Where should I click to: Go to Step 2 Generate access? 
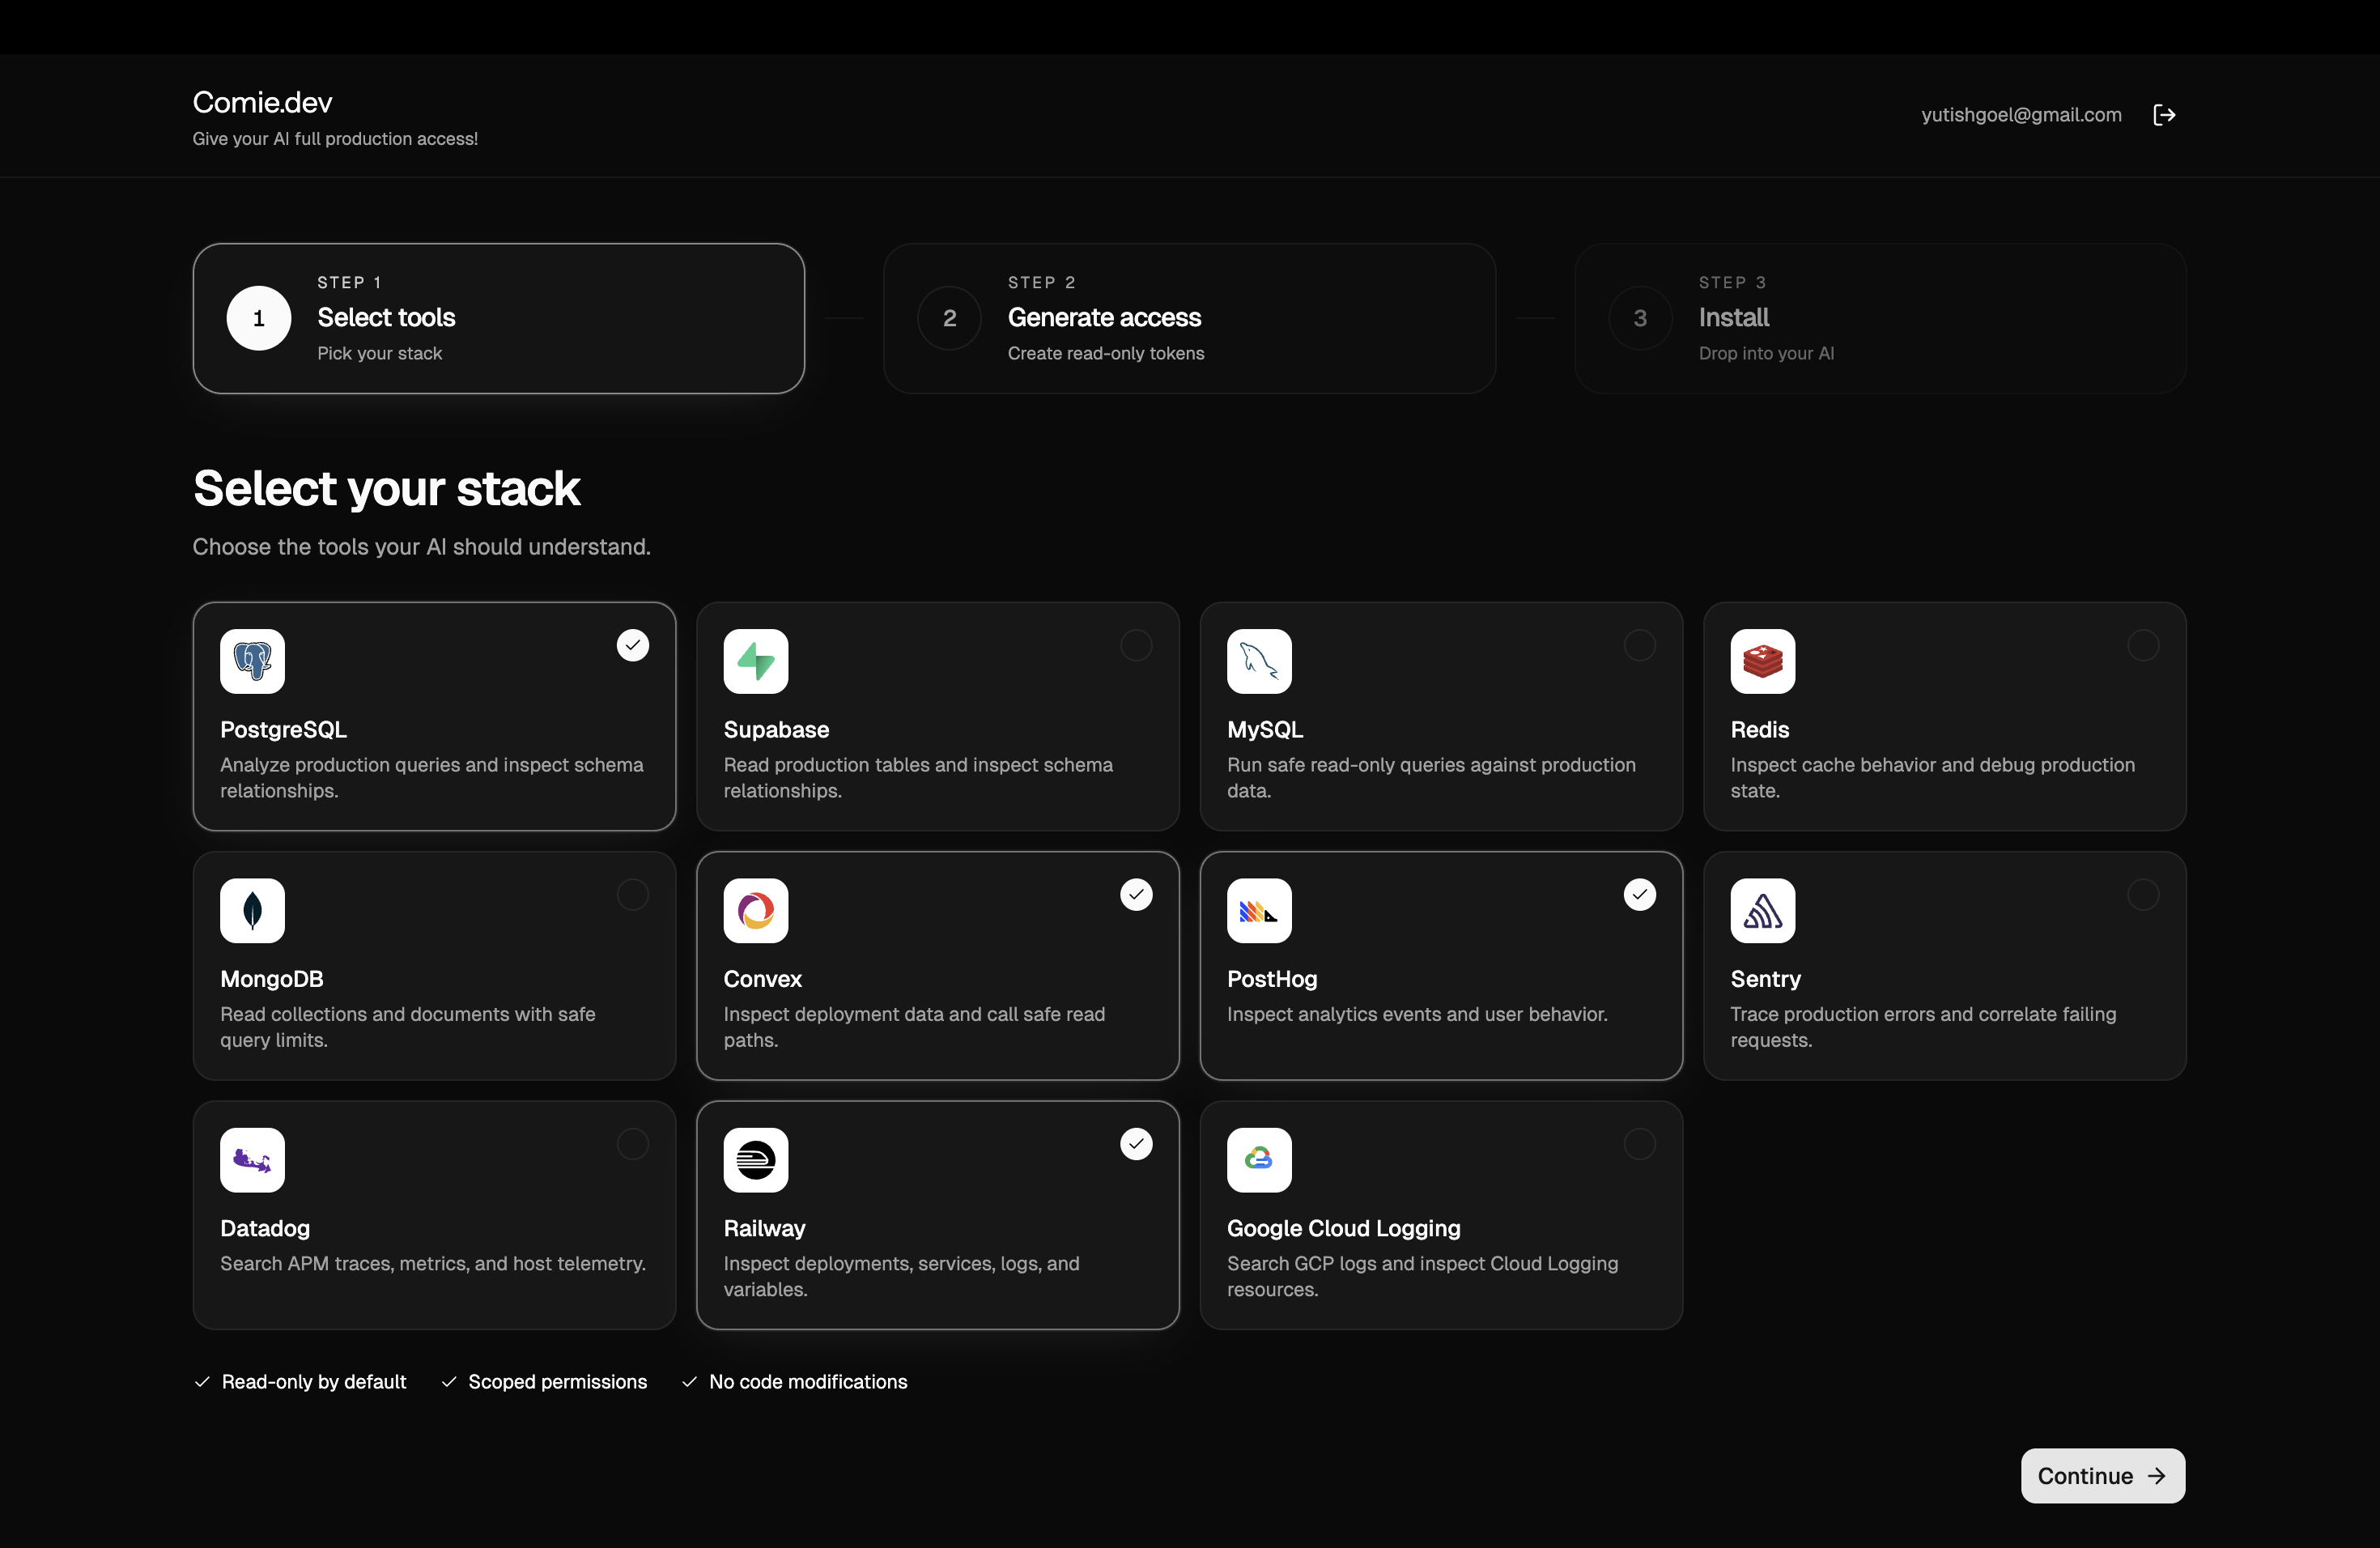pos(1189,318)
